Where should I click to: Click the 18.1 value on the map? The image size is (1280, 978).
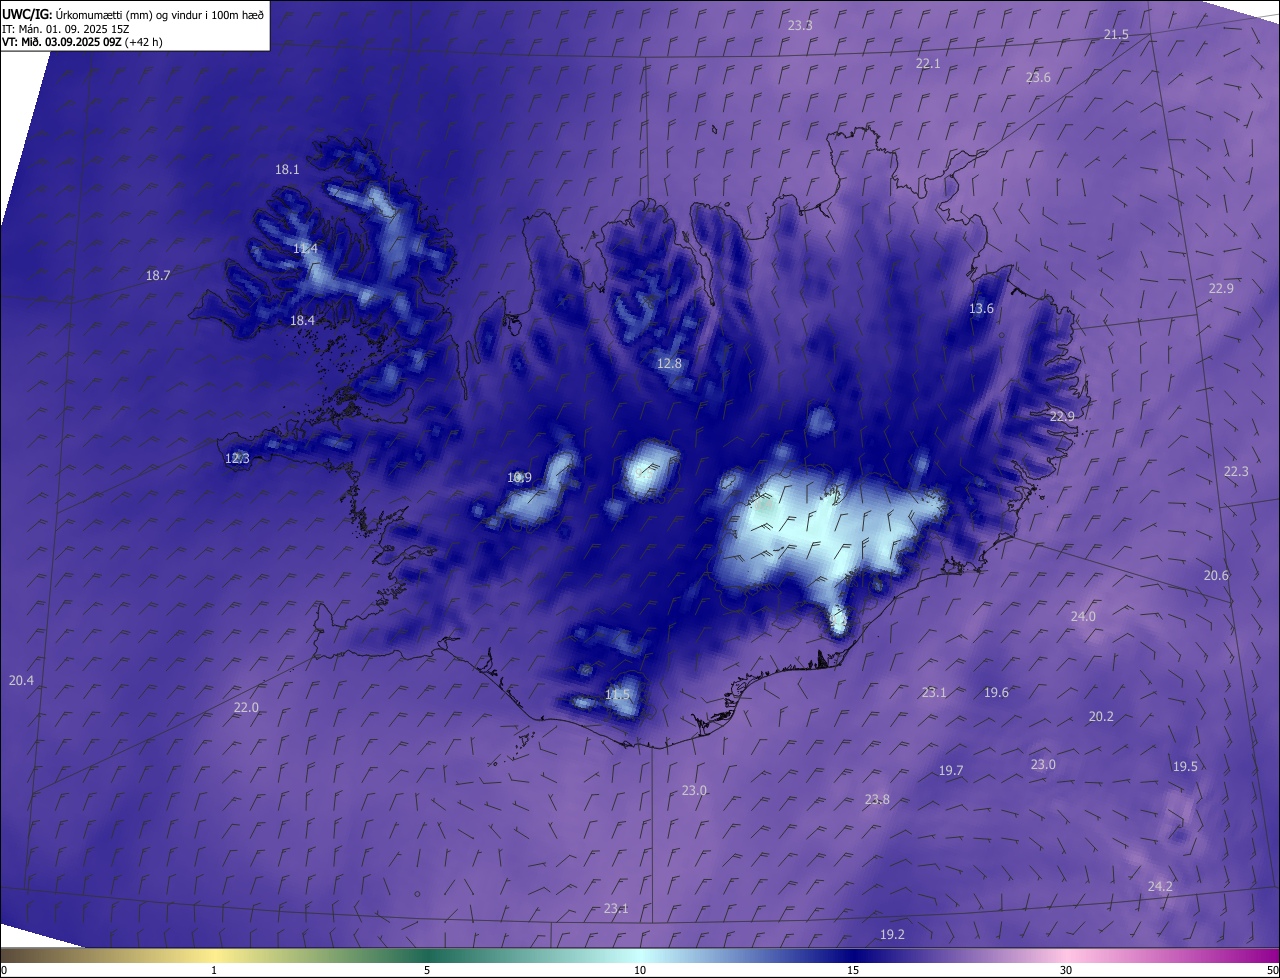tap(287, 169)
